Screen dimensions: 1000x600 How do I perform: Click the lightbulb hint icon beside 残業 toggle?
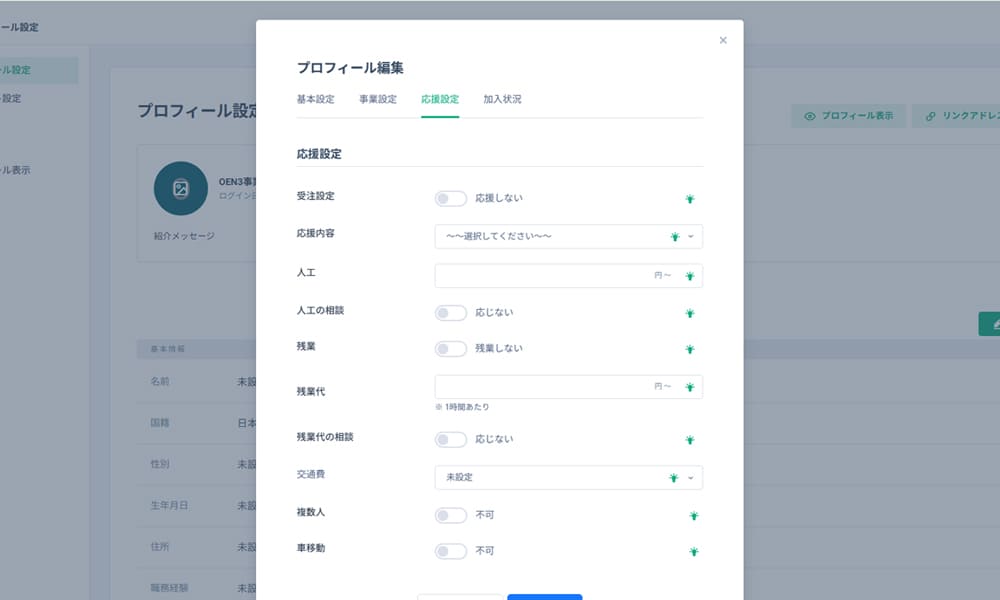tap(690, 349)
